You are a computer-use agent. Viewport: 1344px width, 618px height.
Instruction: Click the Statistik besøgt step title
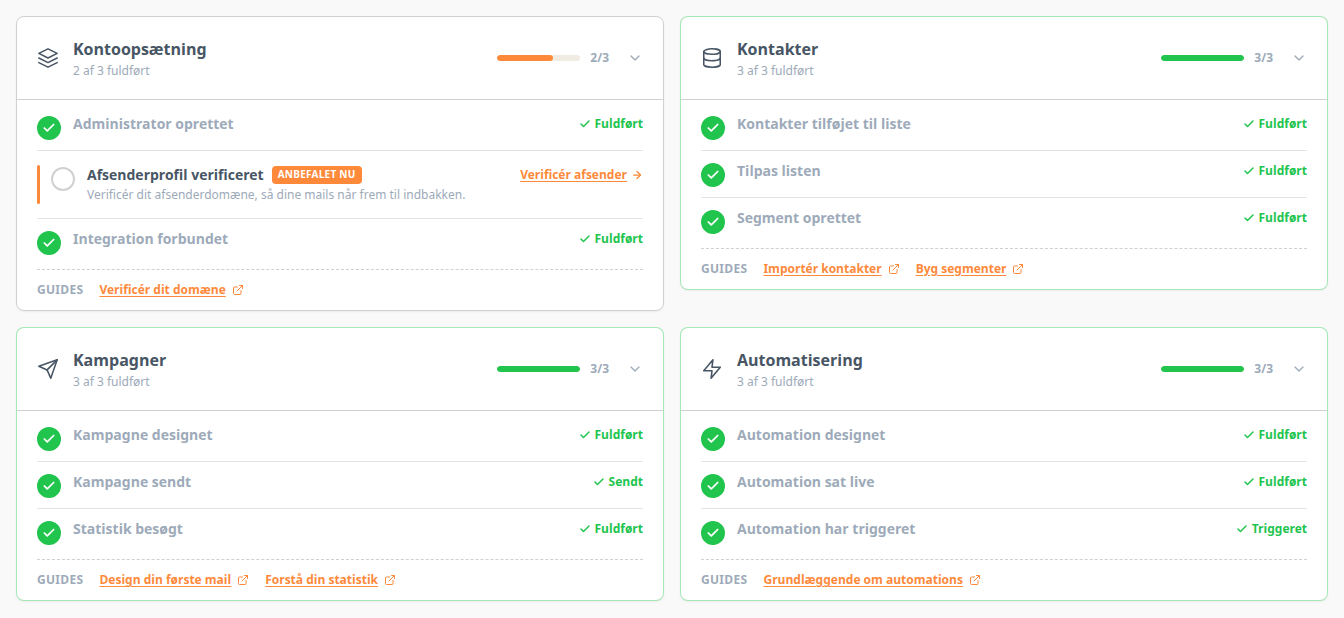coord(128,529)
